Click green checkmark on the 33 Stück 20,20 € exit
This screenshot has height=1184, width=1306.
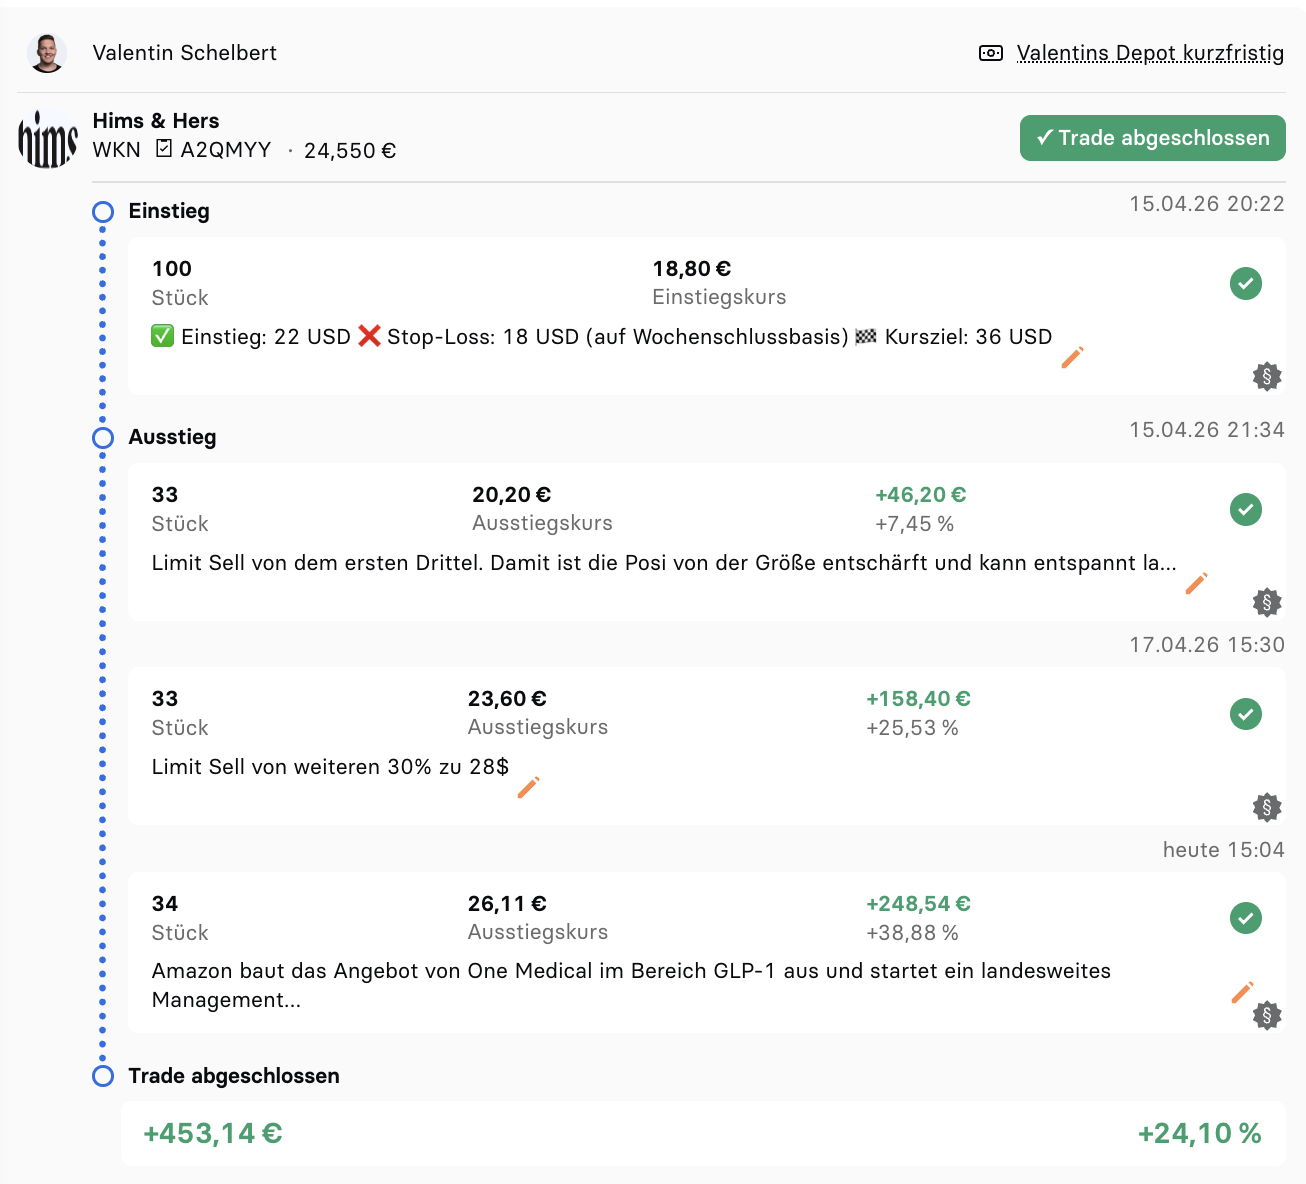click(x=1245, y=510)
